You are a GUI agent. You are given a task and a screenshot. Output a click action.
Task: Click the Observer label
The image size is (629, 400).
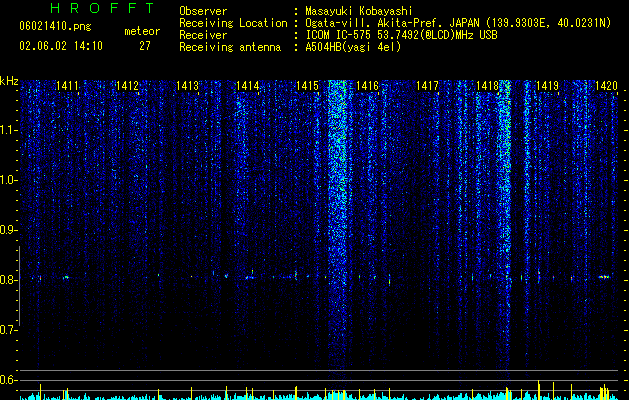pos(203,11)
